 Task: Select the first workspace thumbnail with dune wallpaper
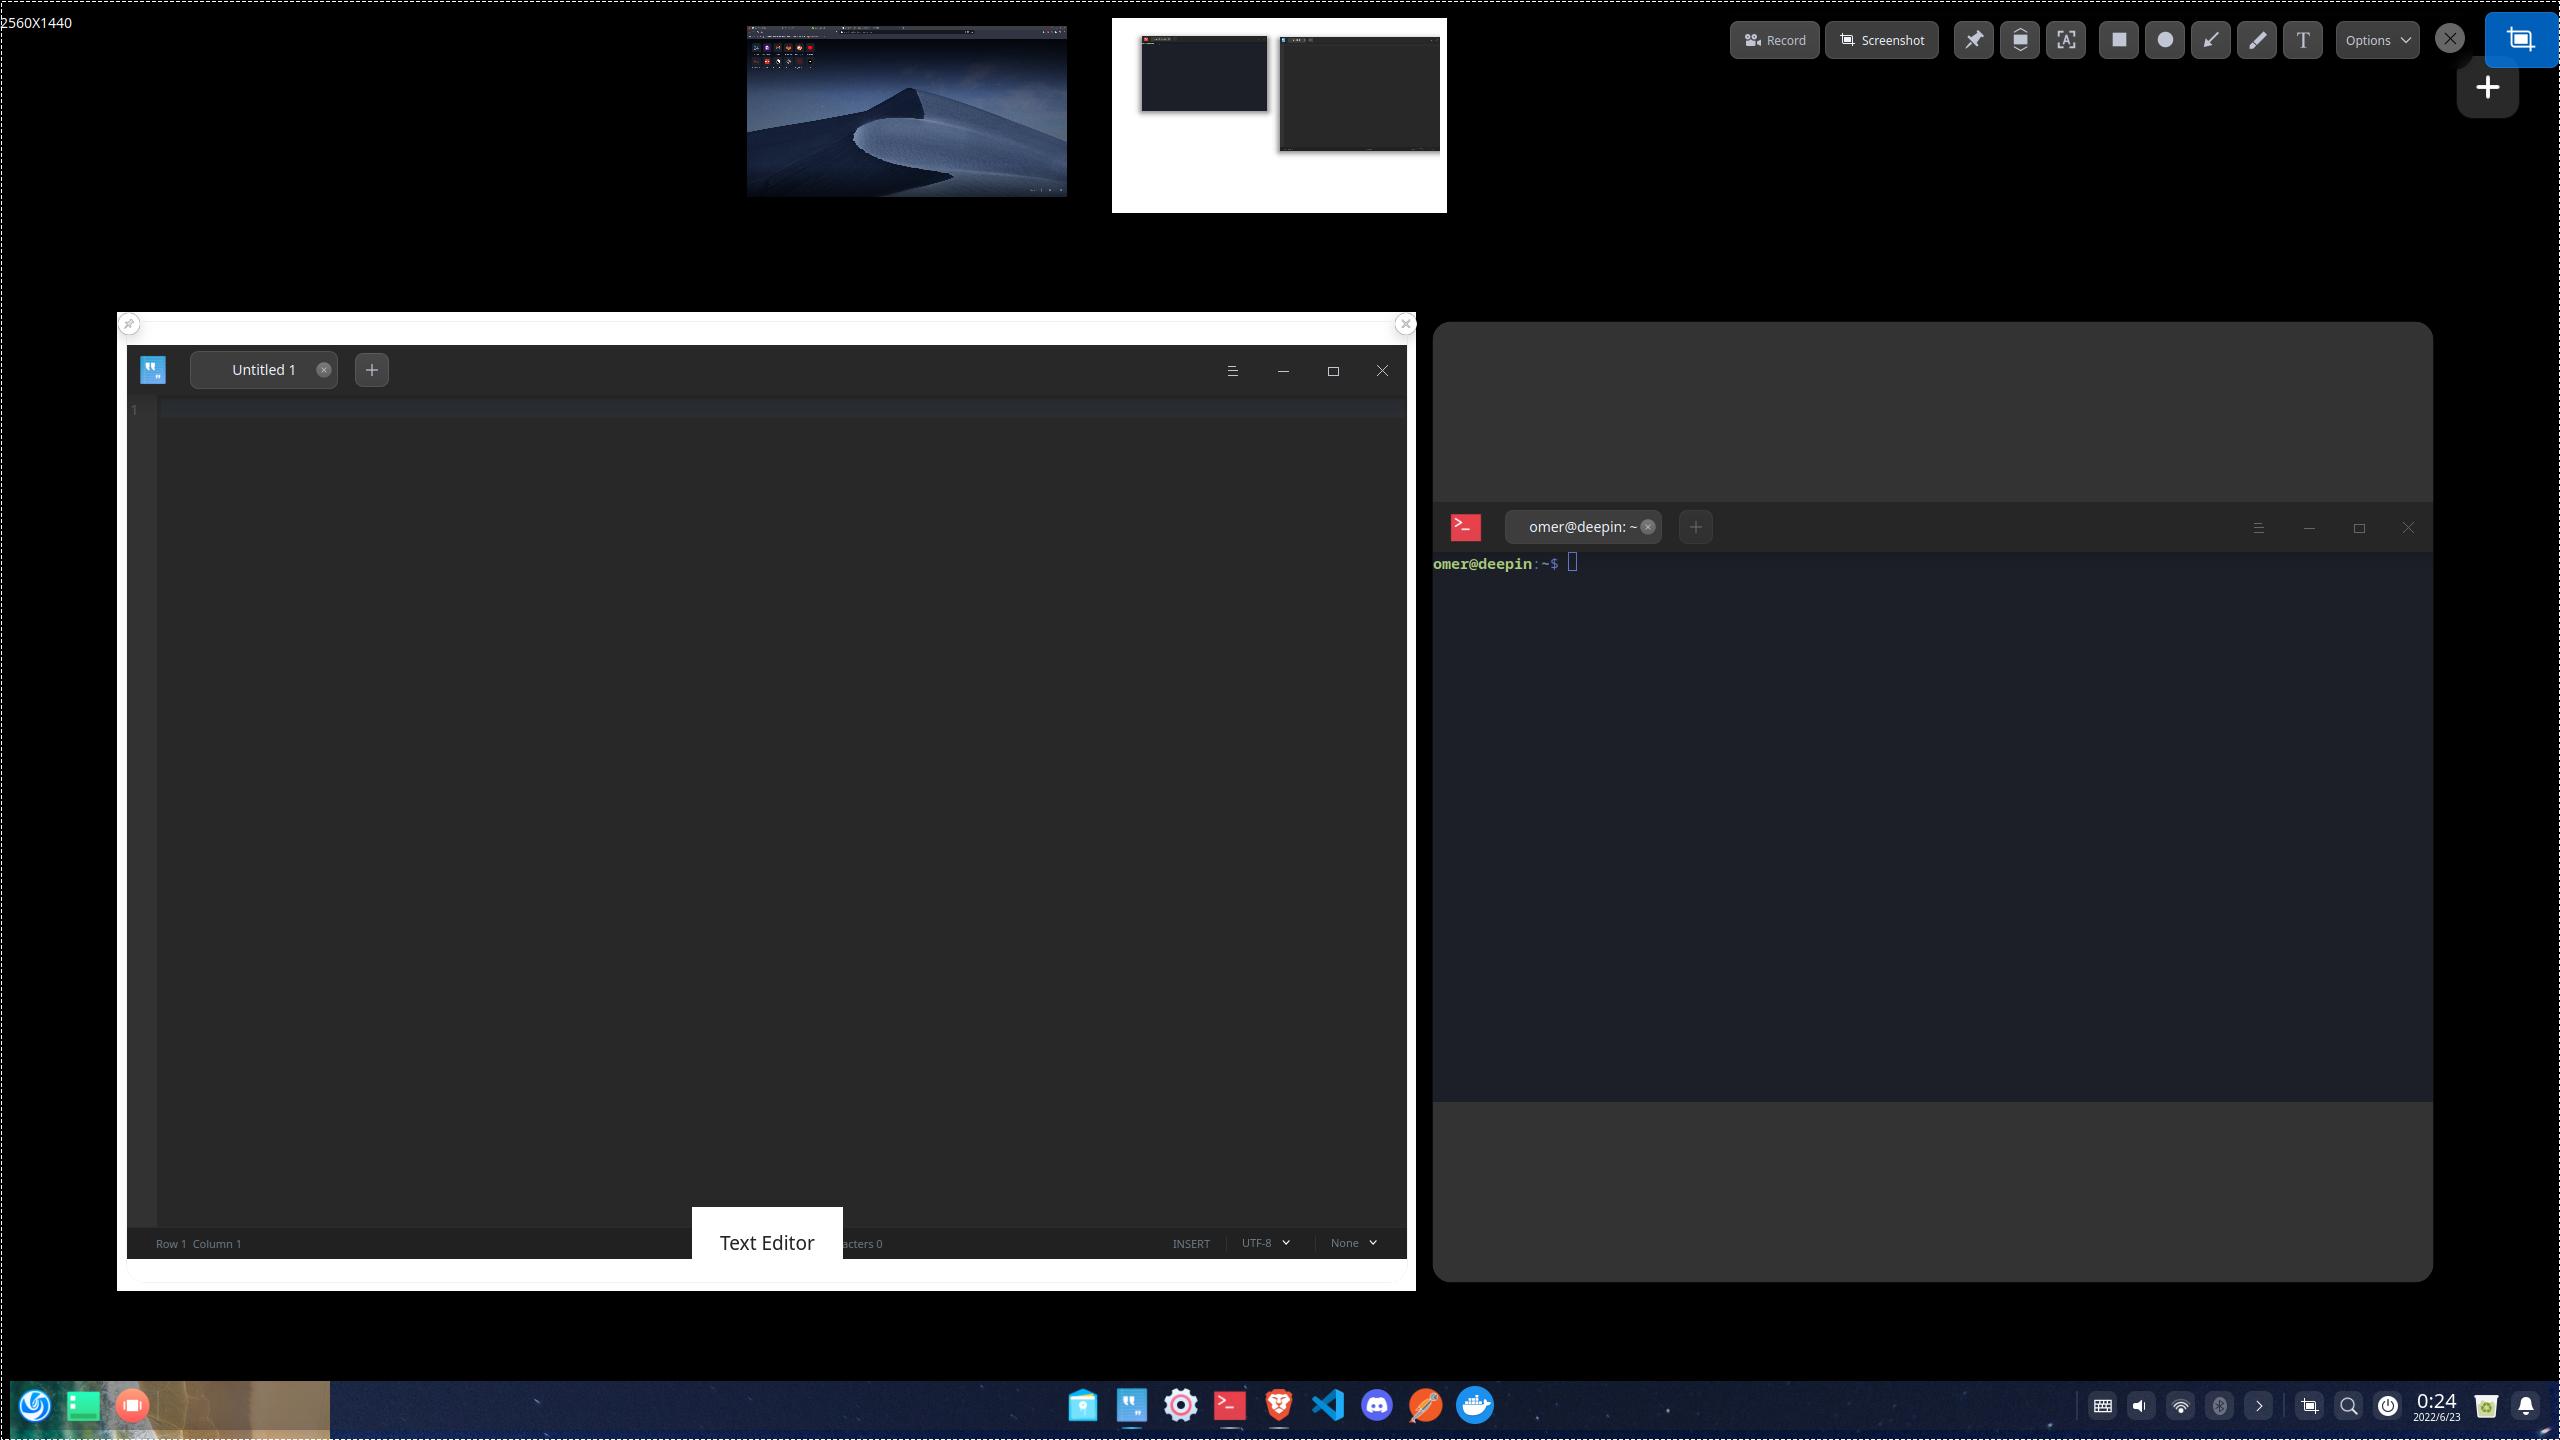906,111
